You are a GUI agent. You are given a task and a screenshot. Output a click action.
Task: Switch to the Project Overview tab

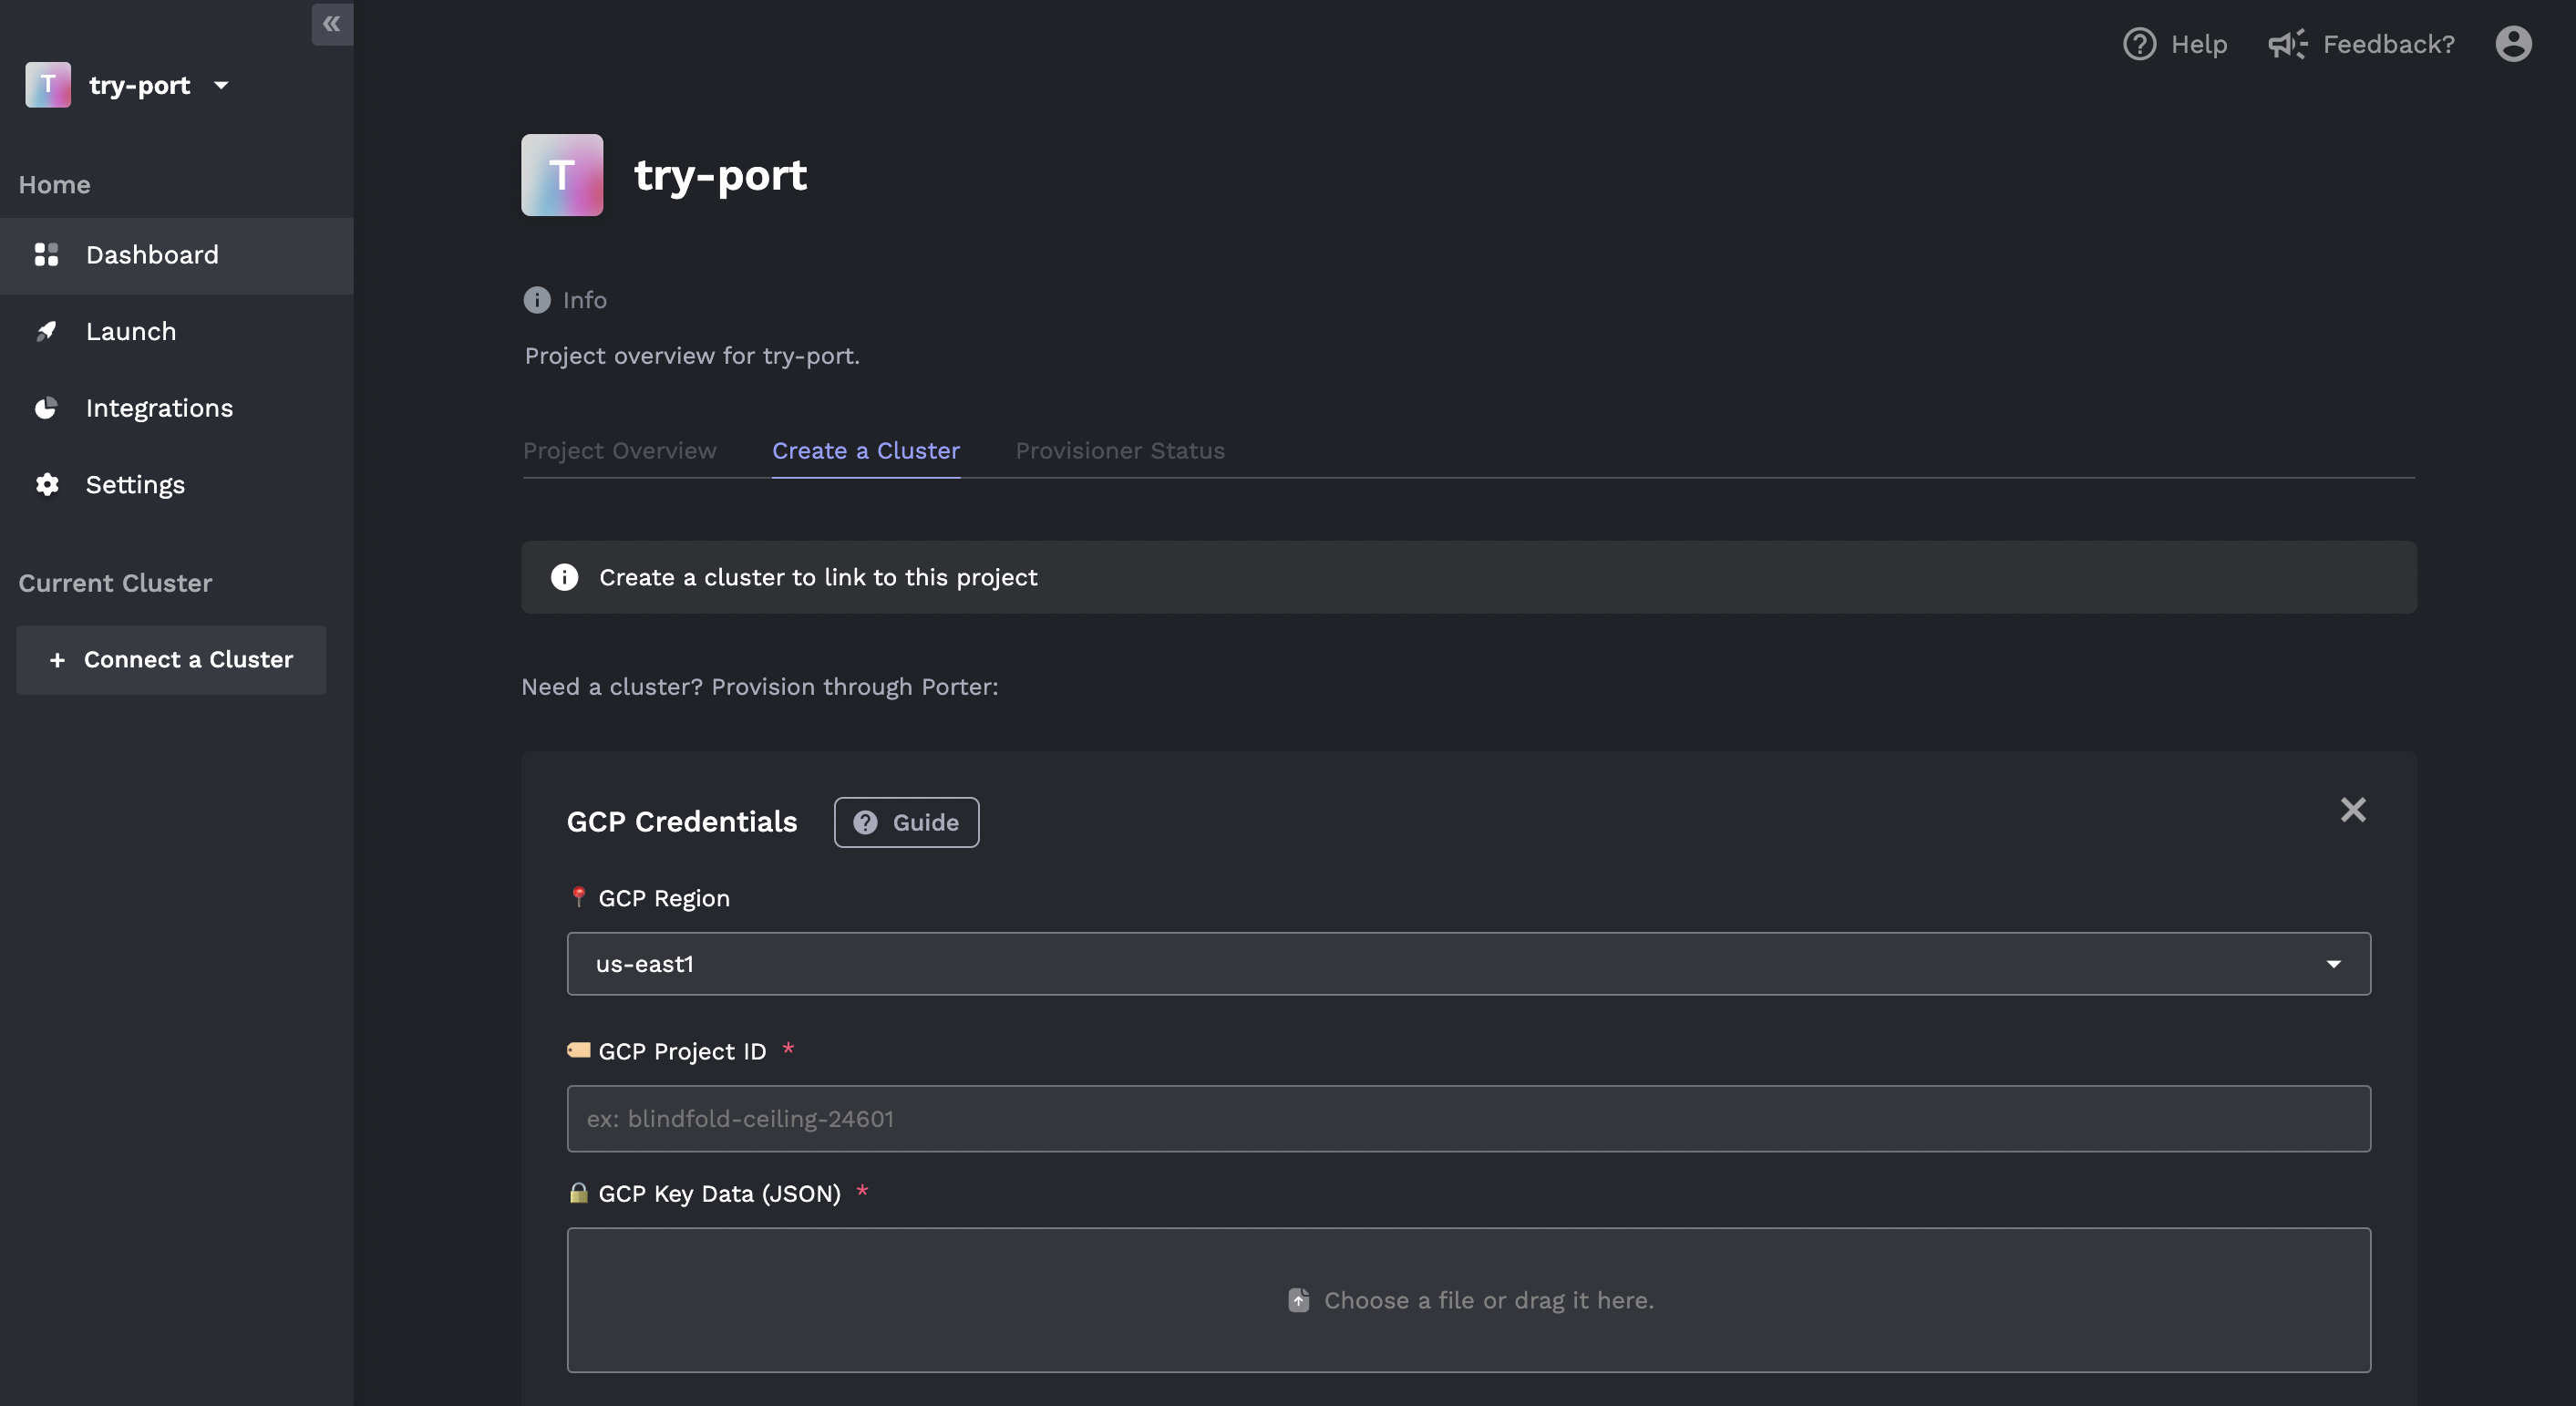(620, 451)
